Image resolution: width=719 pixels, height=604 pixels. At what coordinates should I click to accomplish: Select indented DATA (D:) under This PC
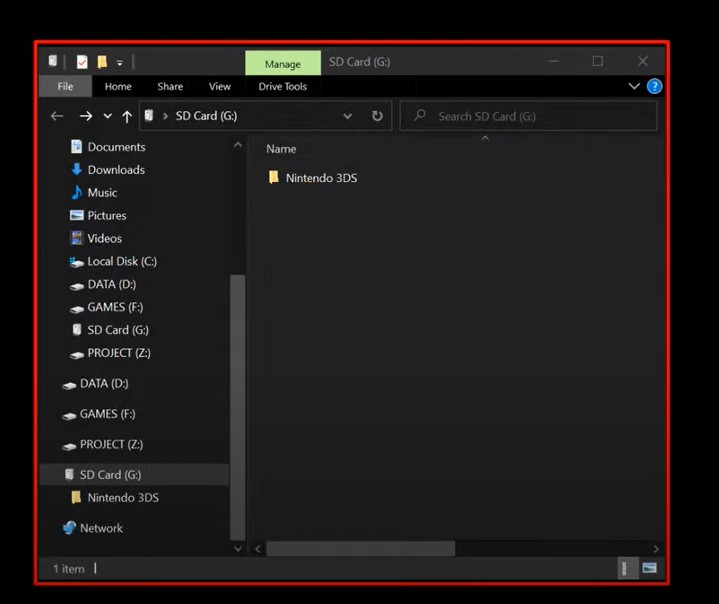pyautogui.click(x=103, y=284)
